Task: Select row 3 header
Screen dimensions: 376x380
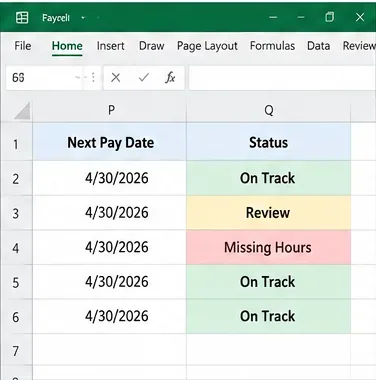Action: tap(16, 213)
